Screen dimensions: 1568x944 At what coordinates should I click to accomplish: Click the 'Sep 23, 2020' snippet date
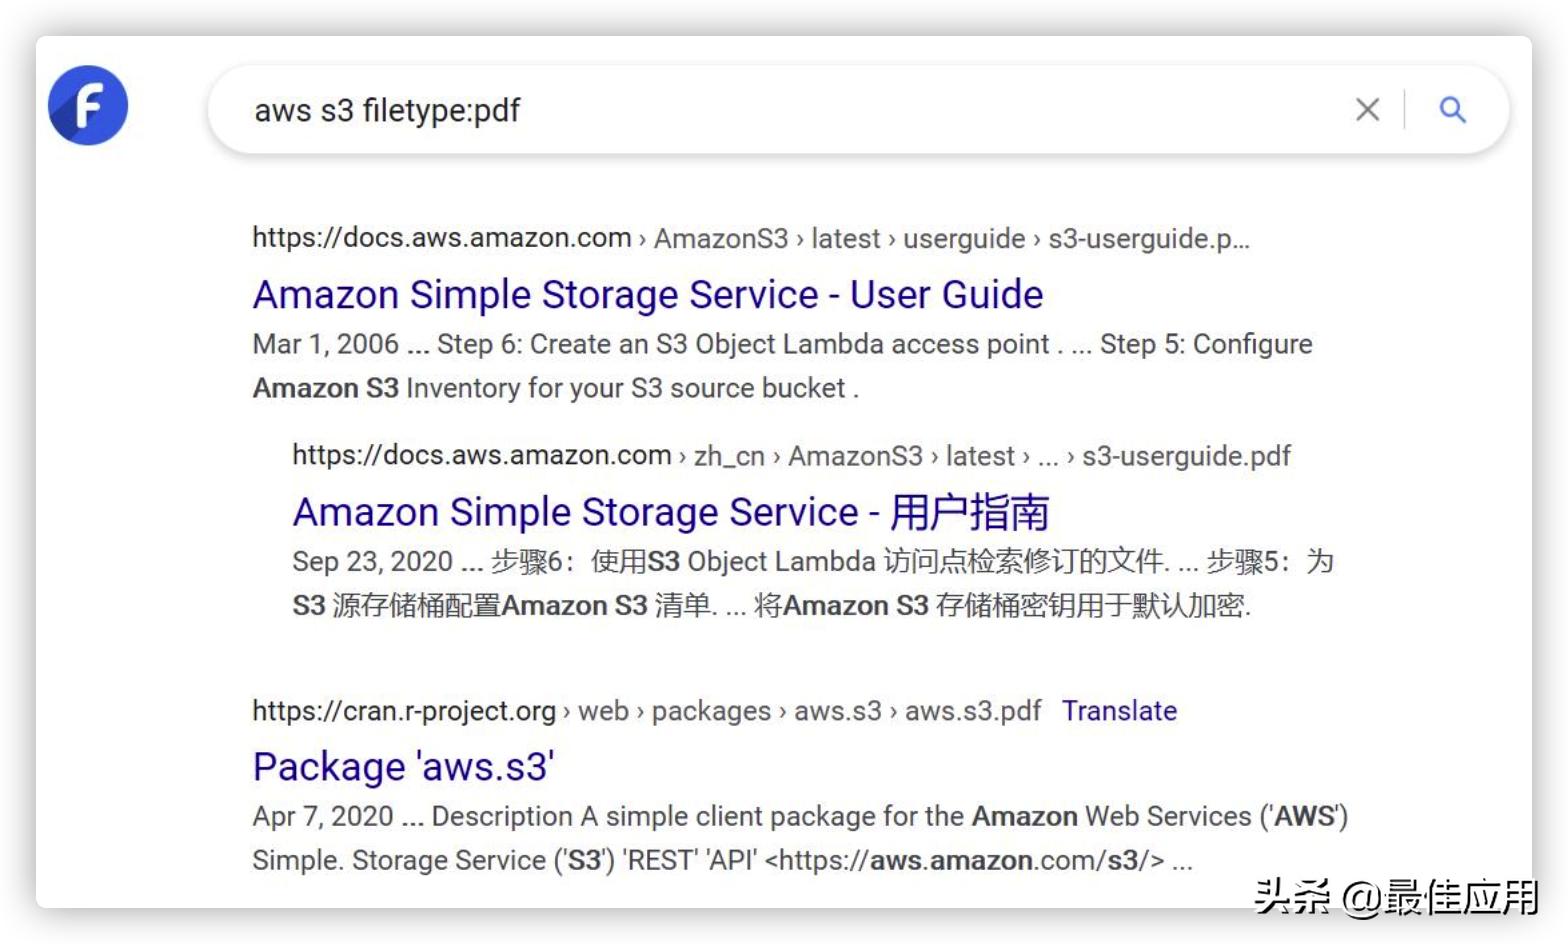pyautogui.click(x=372, y=561)
